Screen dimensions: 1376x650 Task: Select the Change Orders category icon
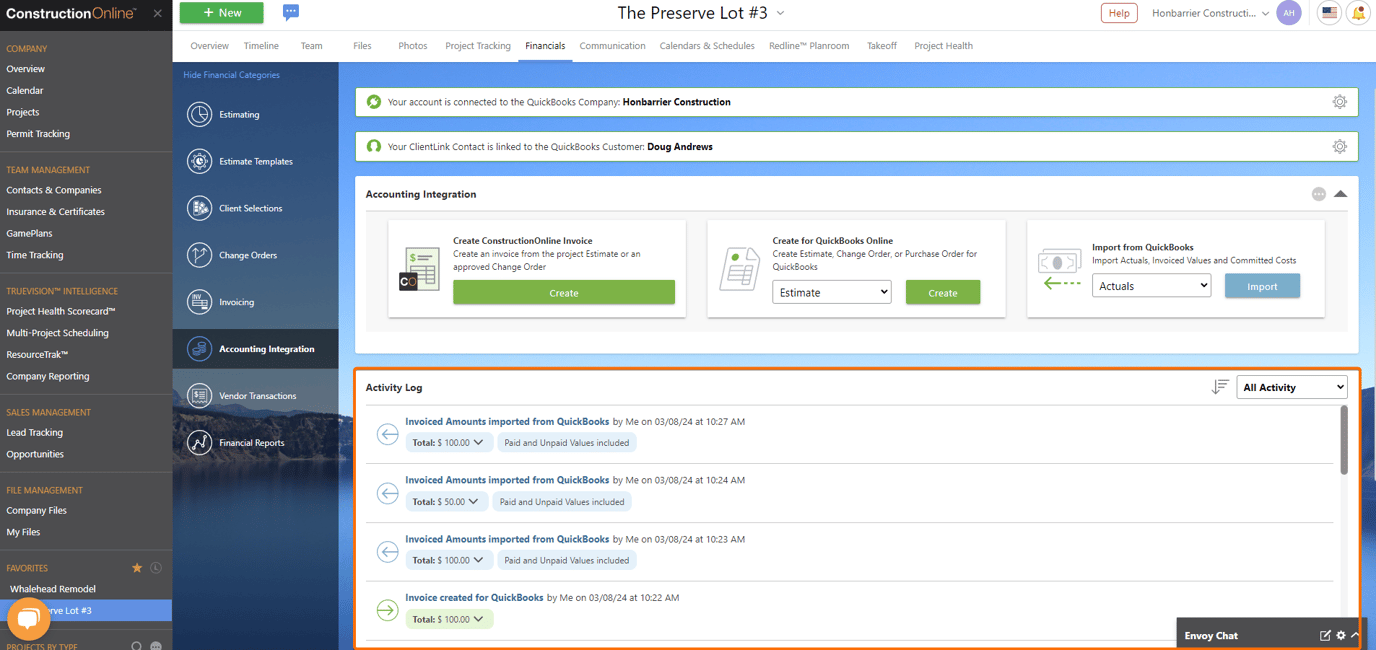click(x=201, y=255)
